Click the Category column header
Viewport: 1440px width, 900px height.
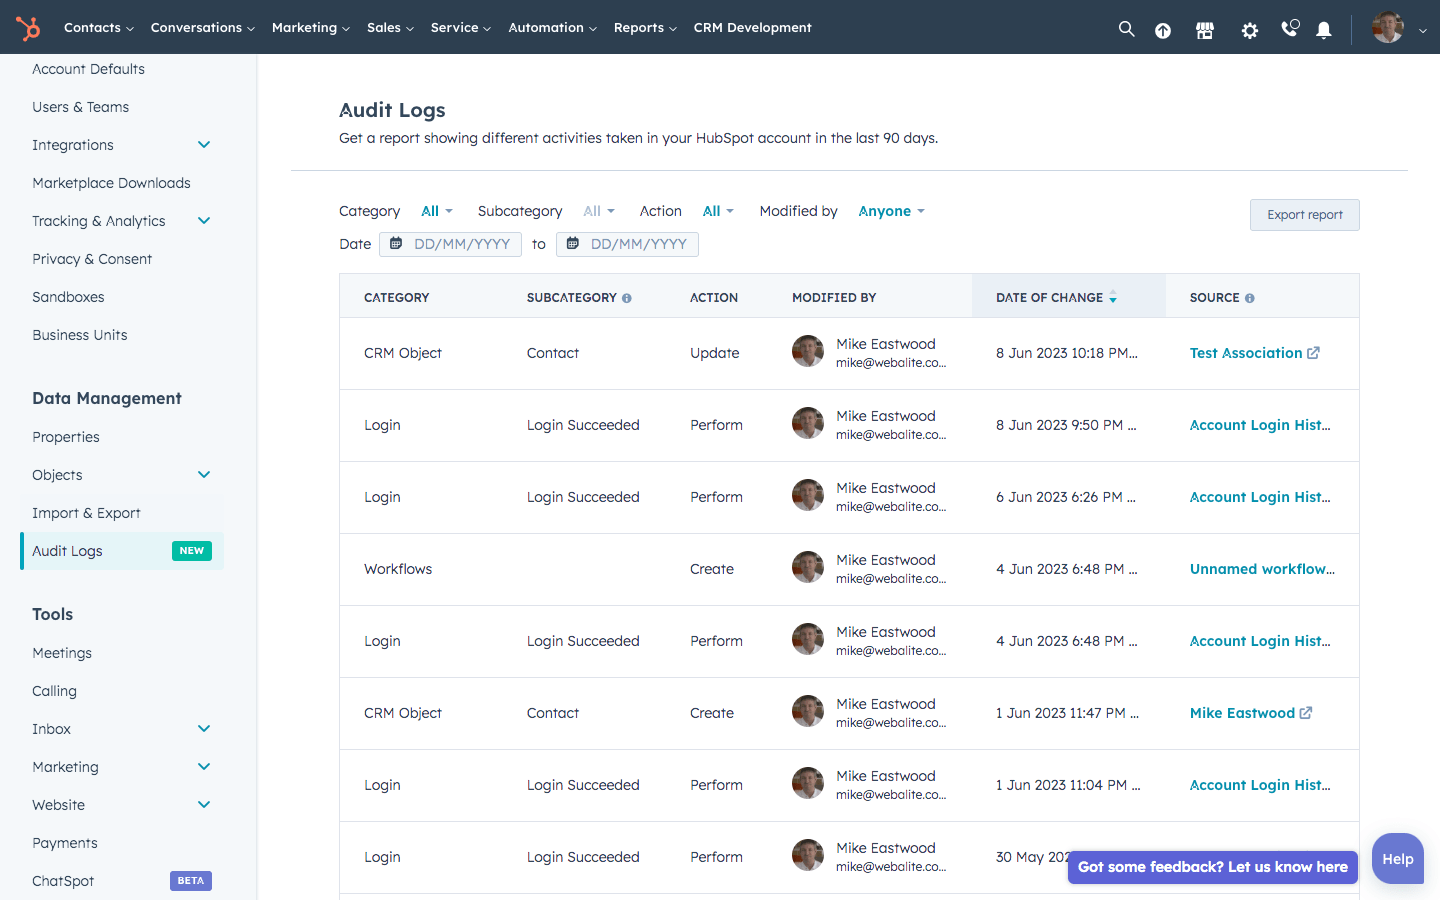pos(397,298)
